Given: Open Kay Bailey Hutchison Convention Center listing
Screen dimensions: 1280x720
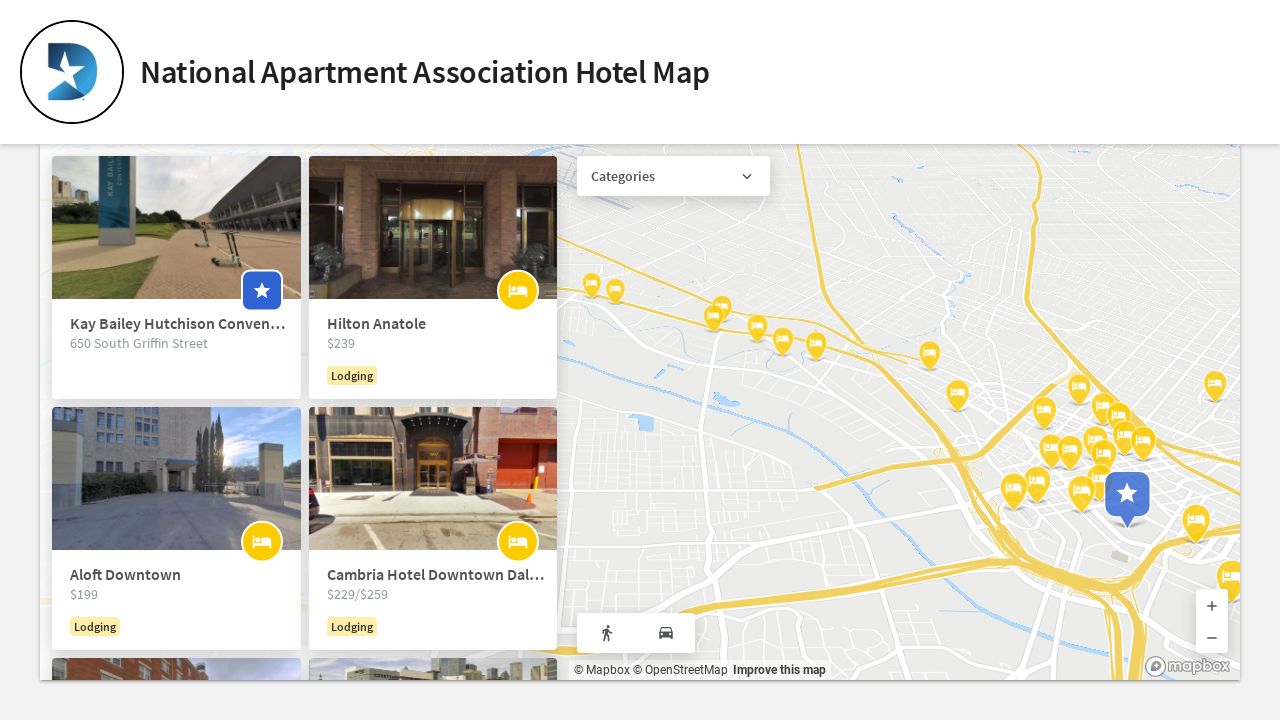Looking at the screenshot, I should coord(177,324).
